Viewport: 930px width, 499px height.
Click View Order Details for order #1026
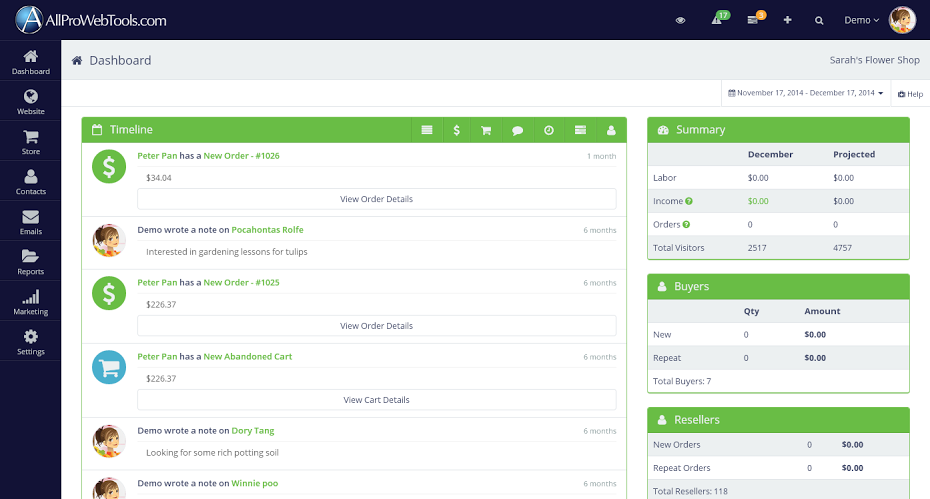[x=376, y=199]
